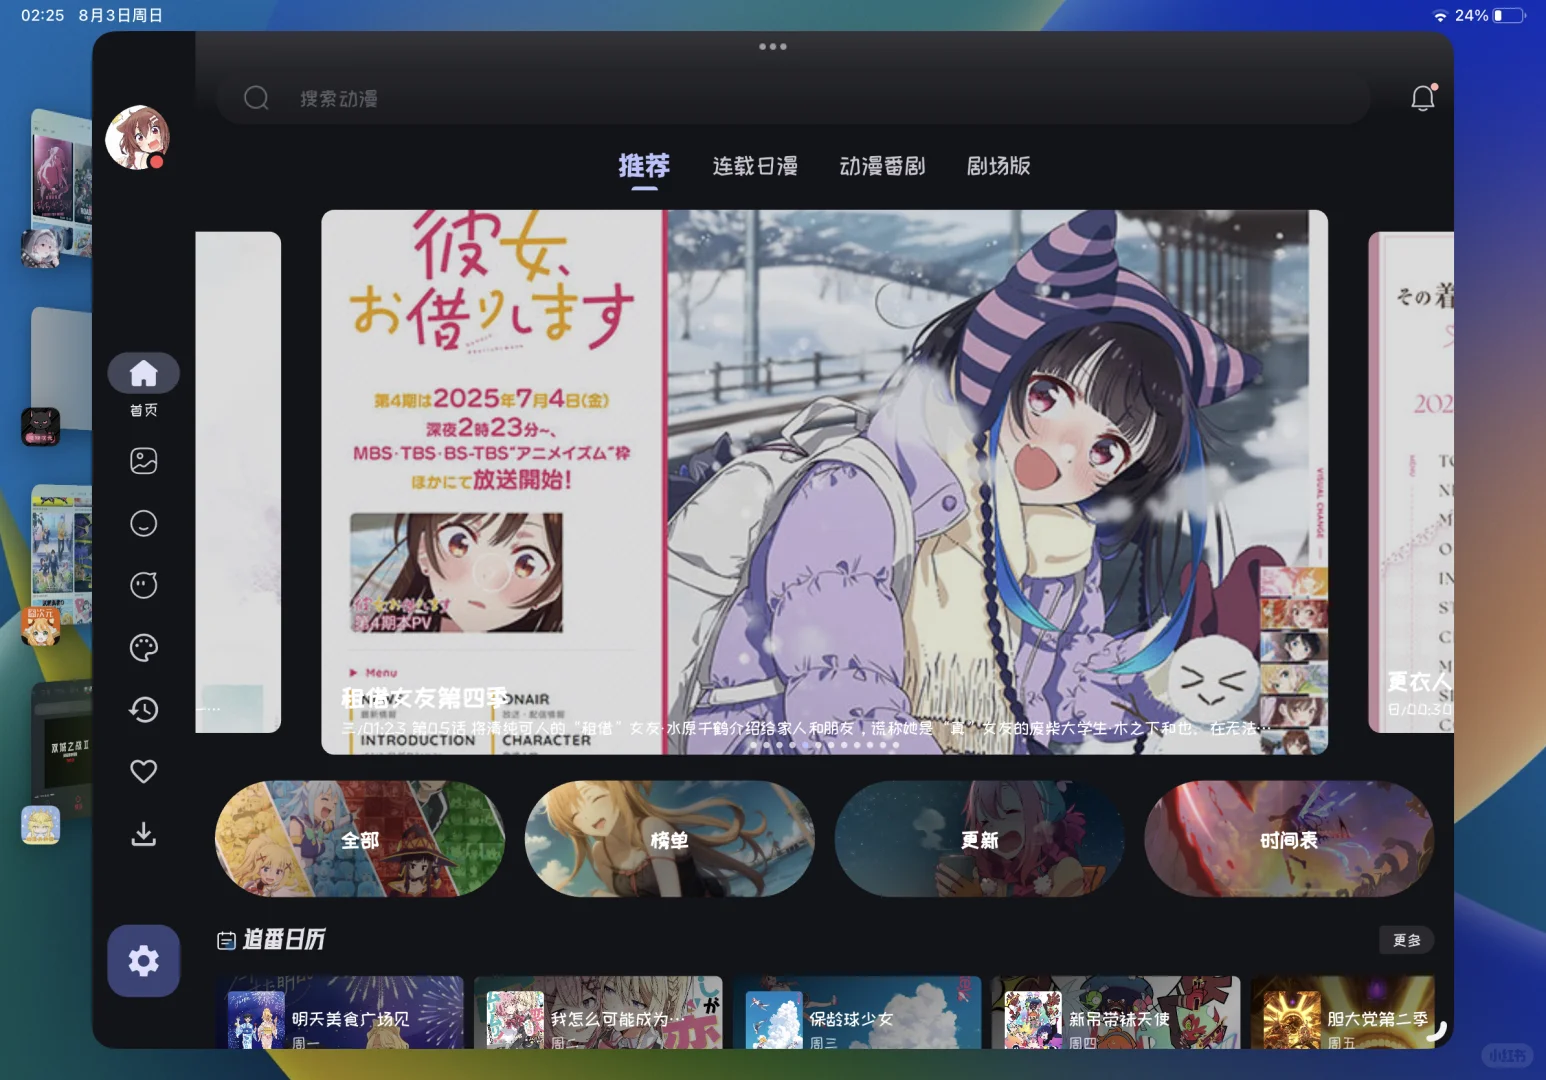Select the smiley face sidebar icon

(x=143, y=523)
